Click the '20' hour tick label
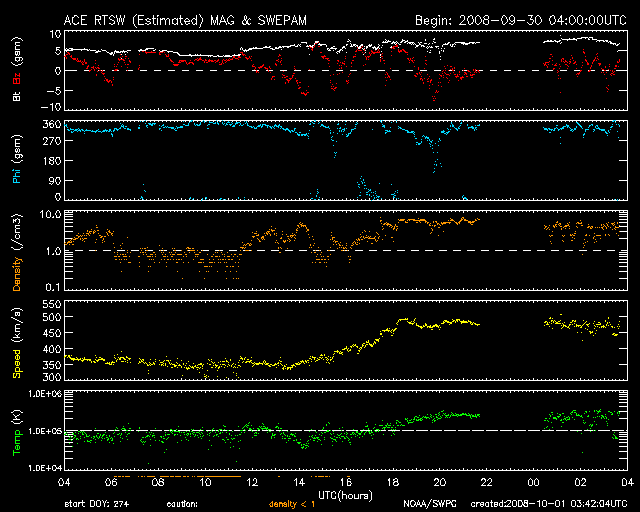The height and width of the screenshot is (512, 640). [440, 483]
